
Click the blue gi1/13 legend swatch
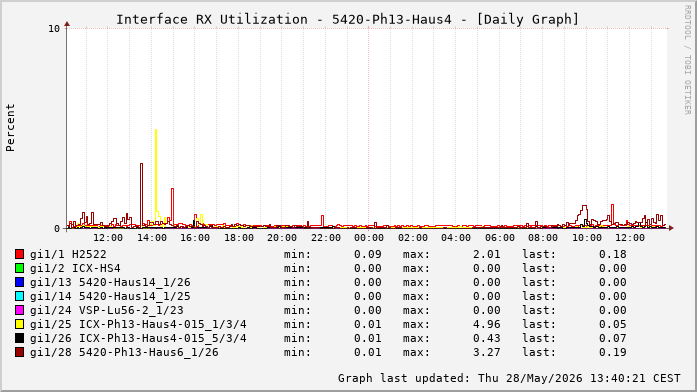click(x=19, y=282)
